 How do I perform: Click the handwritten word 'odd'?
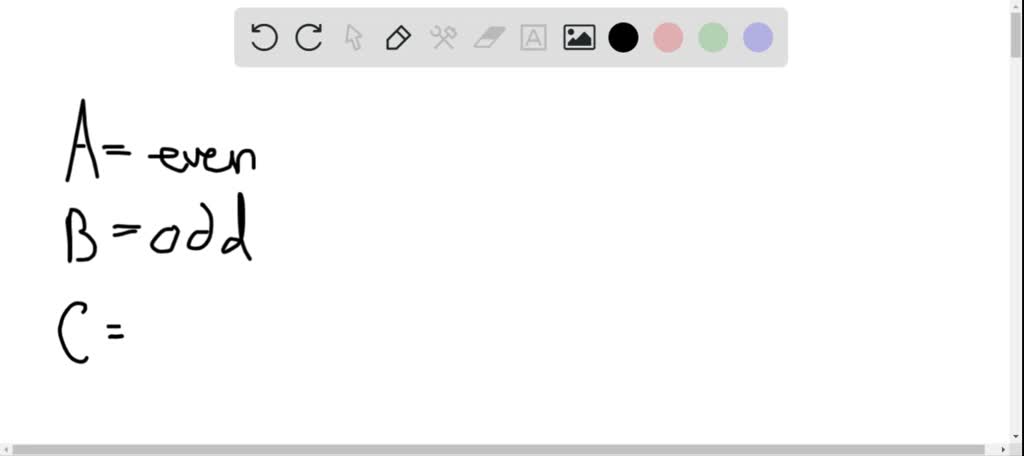201,229
